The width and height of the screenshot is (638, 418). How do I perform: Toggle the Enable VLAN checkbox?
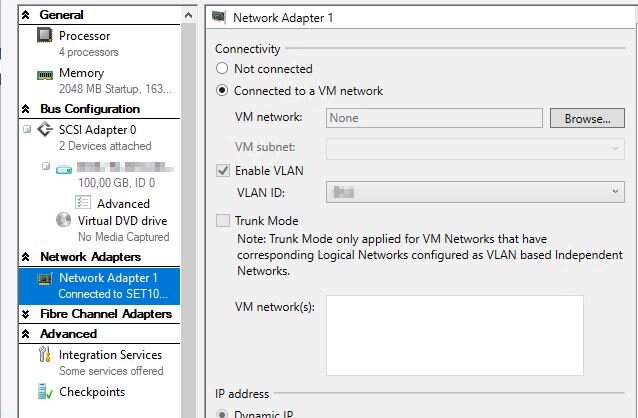(223, 171)
